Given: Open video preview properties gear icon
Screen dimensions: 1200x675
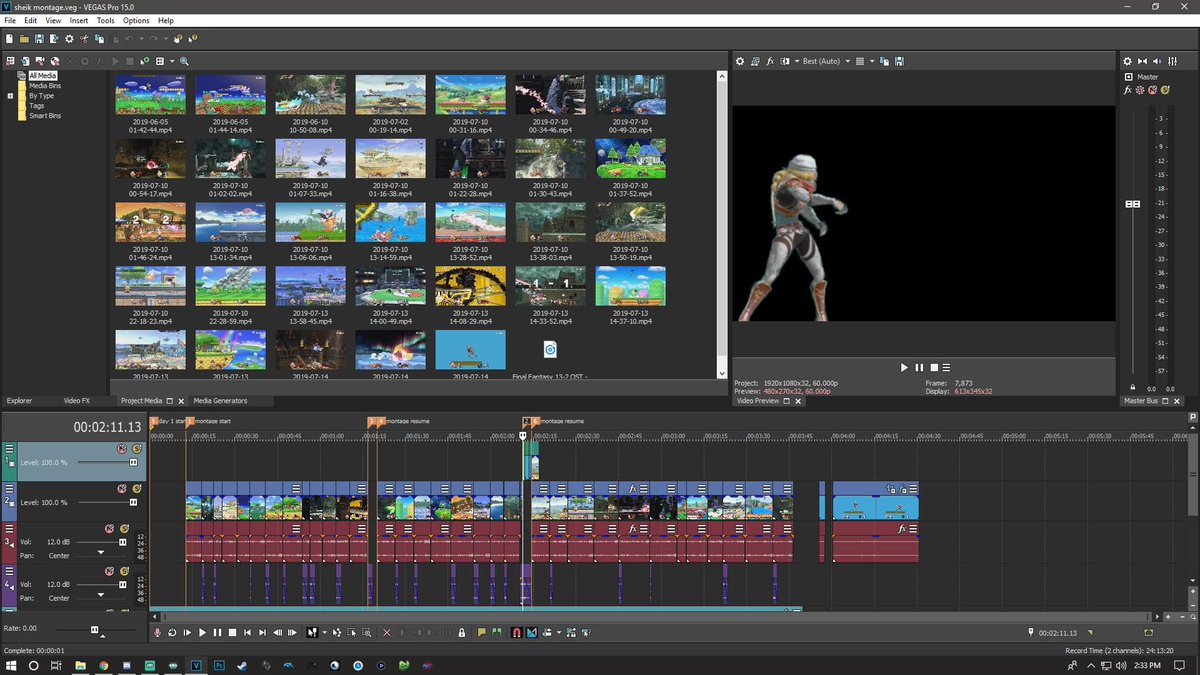Looking at the screenshot, I should click(x=740, y=61).
